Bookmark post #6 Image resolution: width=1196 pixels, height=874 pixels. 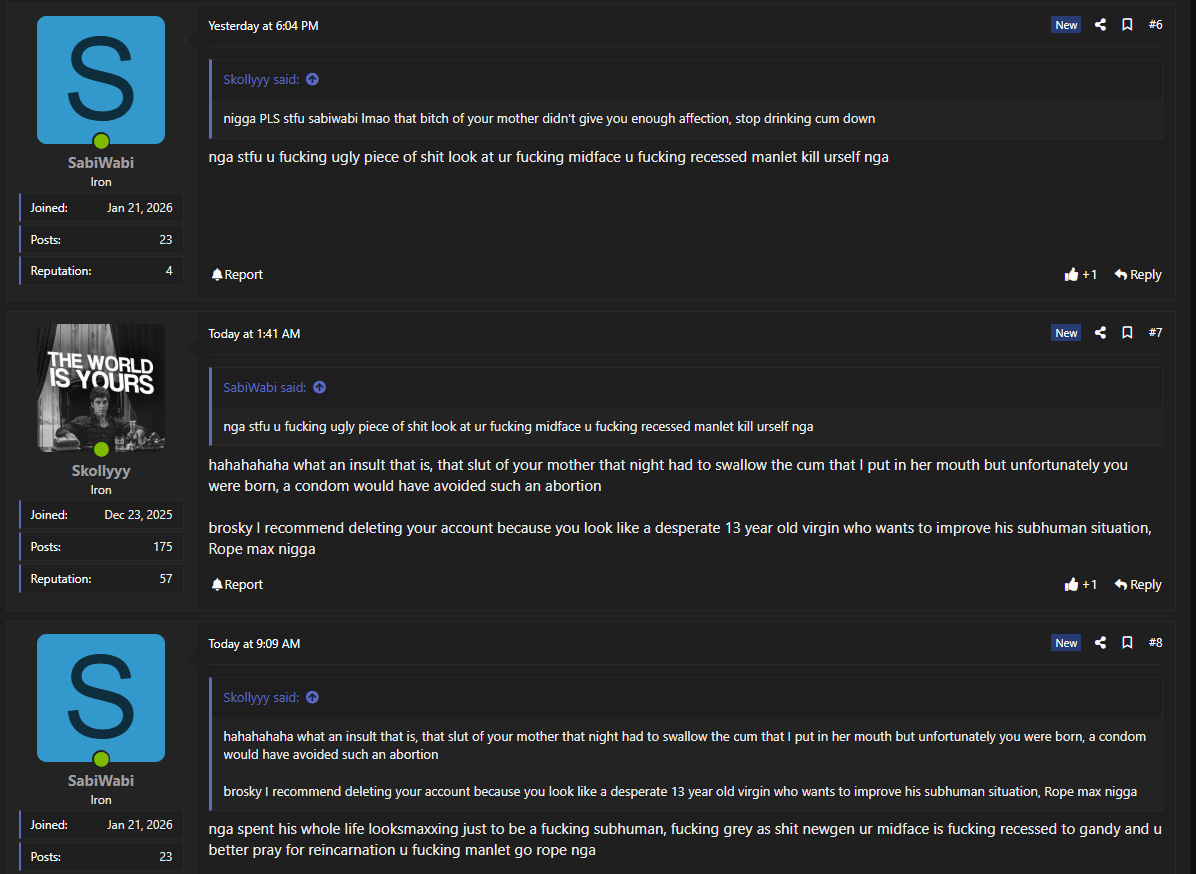click(1127, 25)
